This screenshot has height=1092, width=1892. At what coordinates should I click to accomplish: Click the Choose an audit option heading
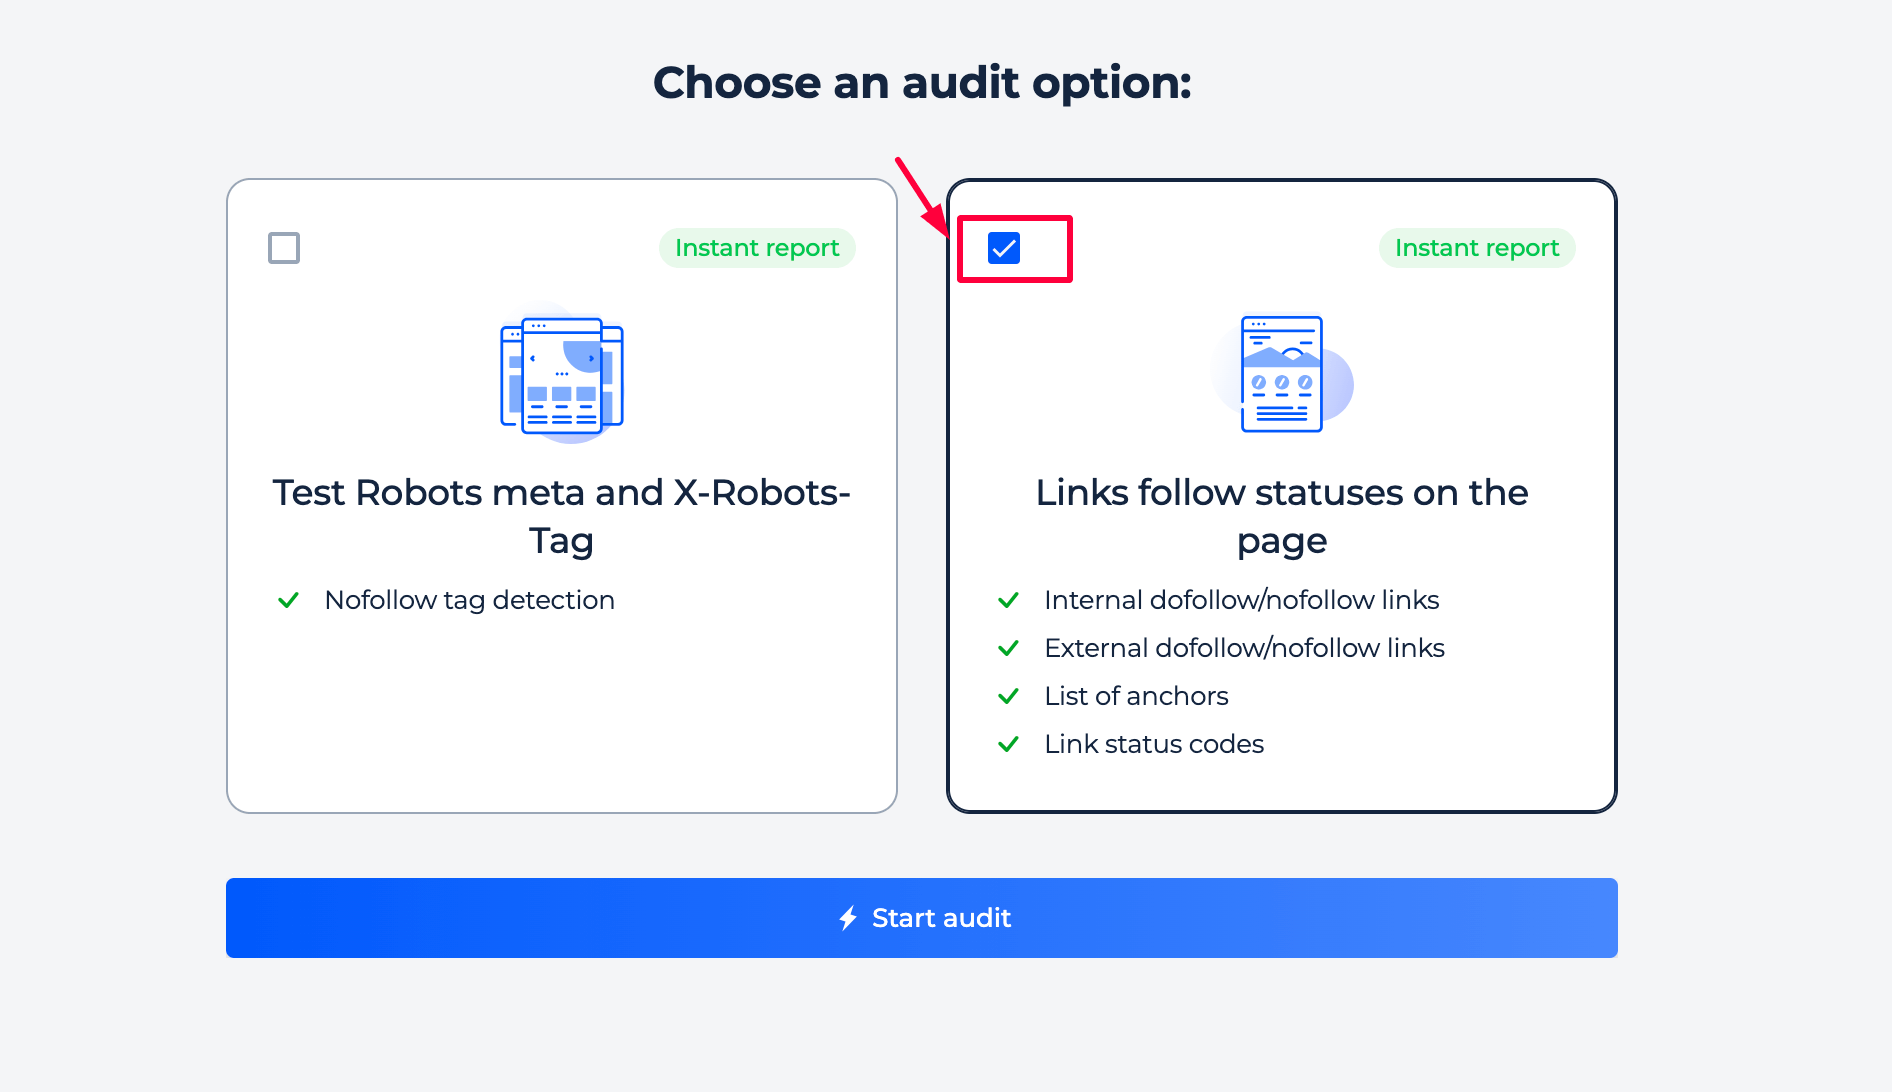tap(923, 82)
